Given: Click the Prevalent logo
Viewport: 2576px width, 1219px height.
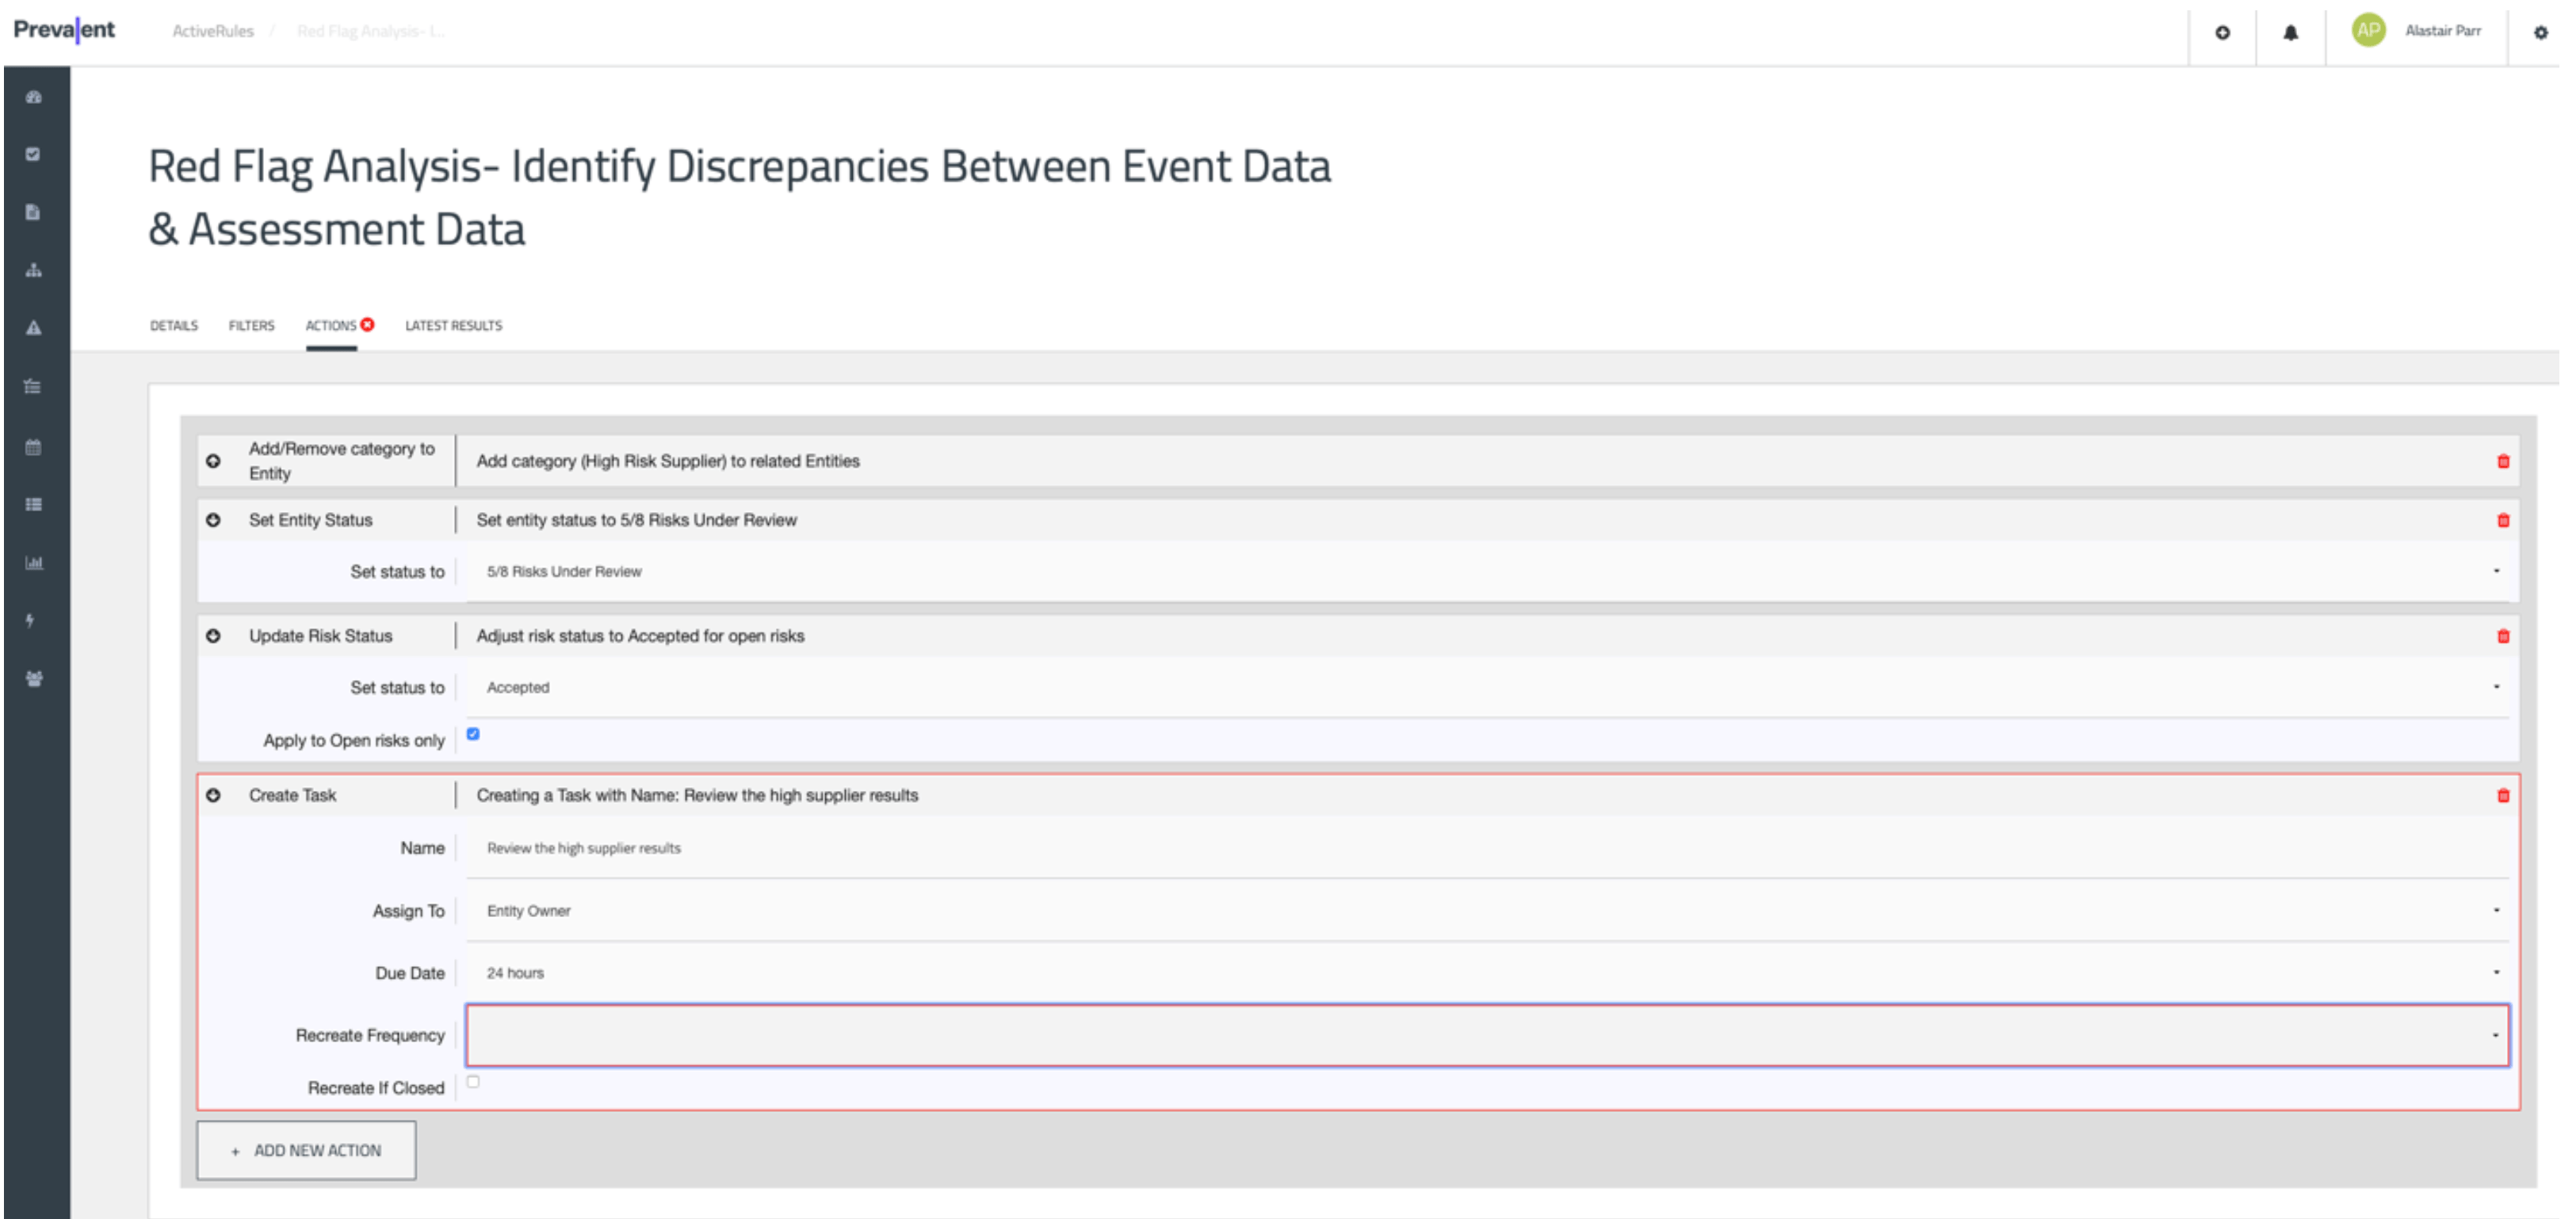Looking at the screenshot, I should tap(64, 30).
